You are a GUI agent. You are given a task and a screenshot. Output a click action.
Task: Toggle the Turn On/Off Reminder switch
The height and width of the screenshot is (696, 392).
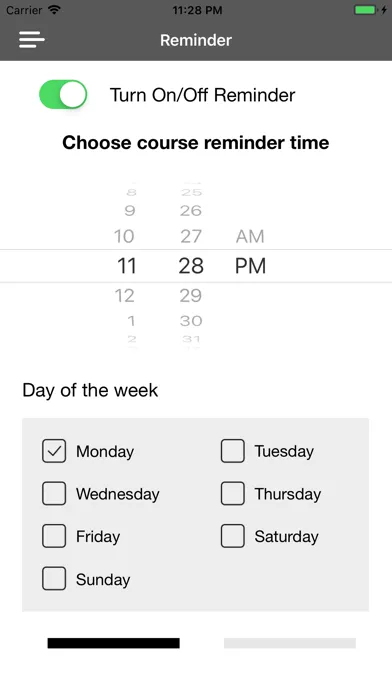point(63,94)
